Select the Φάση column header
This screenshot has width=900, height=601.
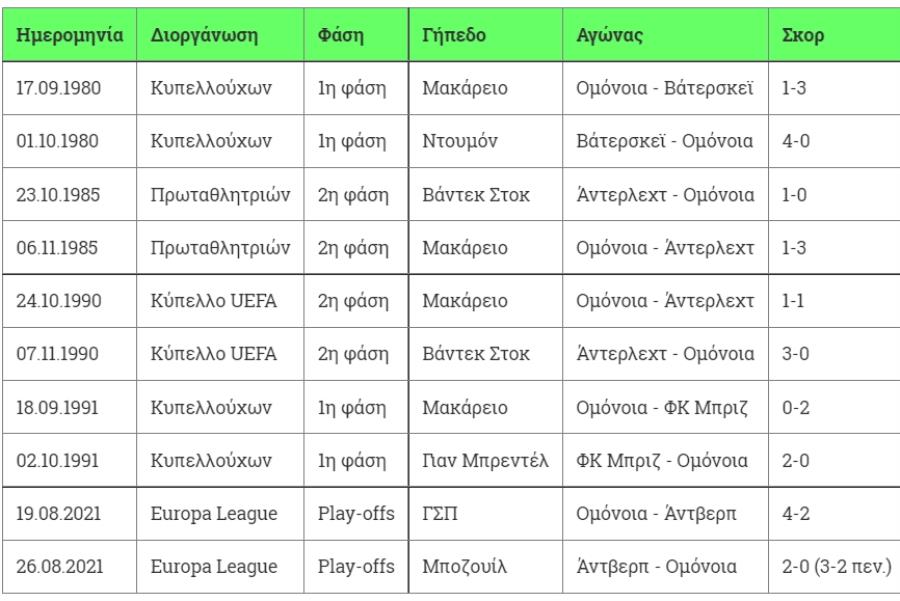(356, 35)
